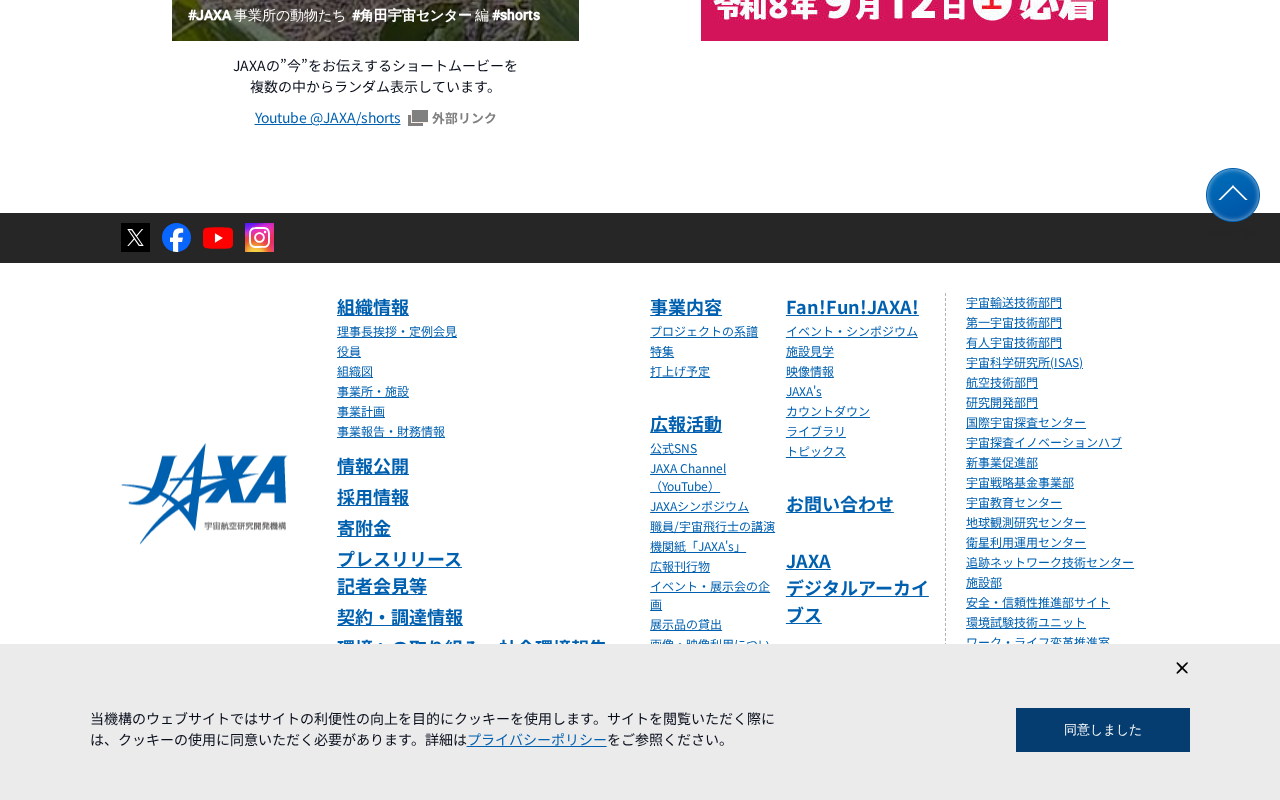Open the X (Twitter) social icon
This screenshot has width=1280, height=800.
click(x=135, y=238)
